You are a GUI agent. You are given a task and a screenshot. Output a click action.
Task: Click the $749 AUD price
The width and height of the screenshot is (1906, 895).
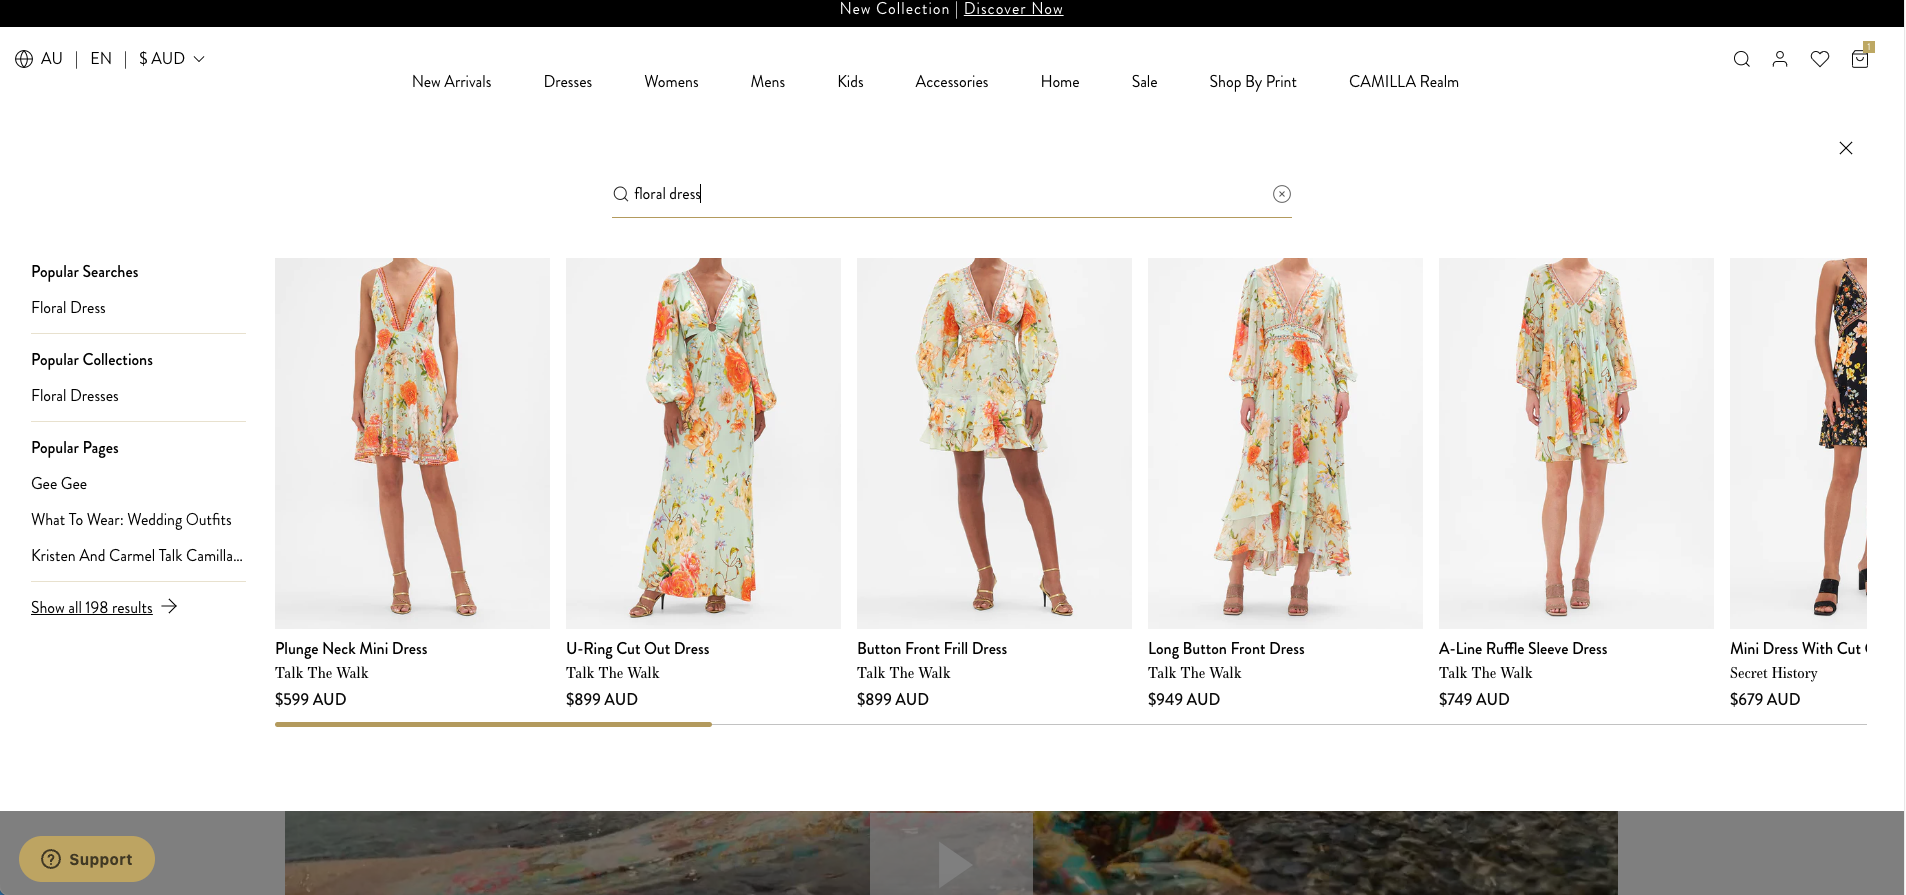coord(1474,700)
